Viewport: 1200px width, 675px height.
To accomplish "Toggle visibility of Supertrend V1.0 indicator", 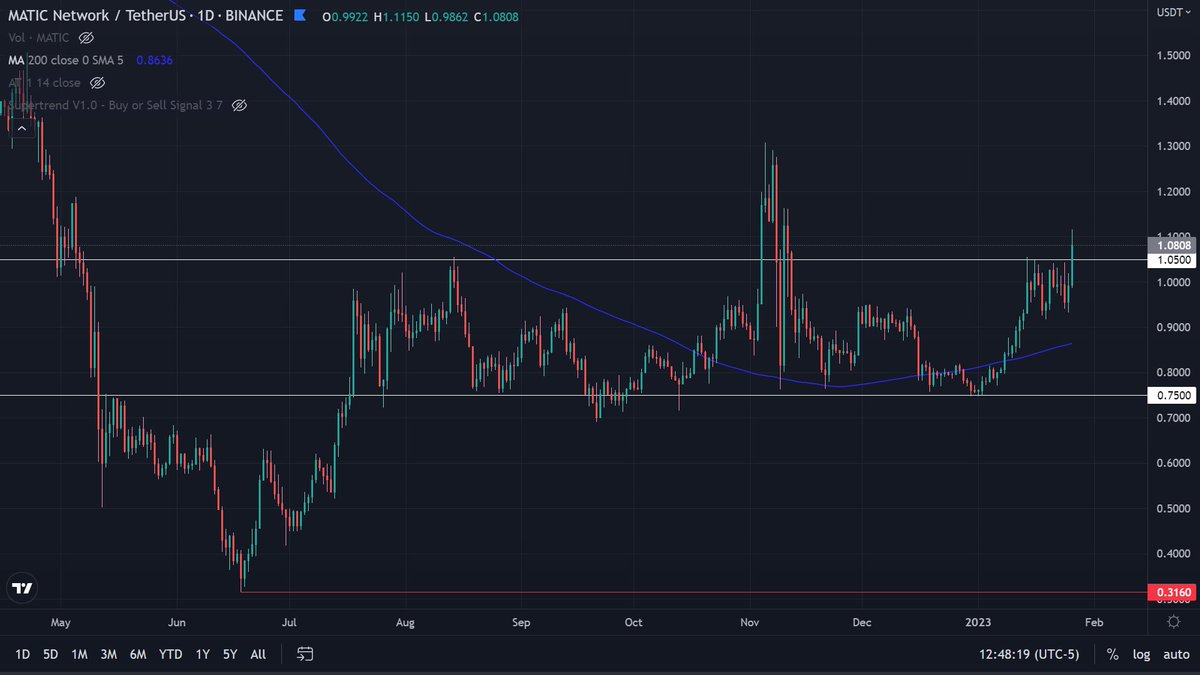I will point(239,105).
